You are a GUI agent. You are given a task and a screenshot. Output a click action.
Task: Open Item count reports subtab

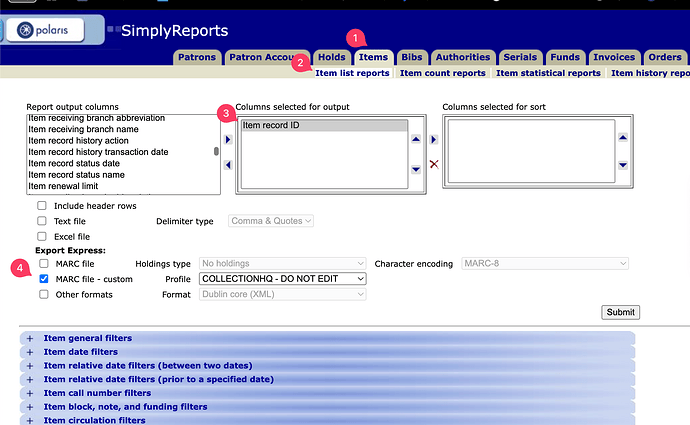tap(443, 73)
